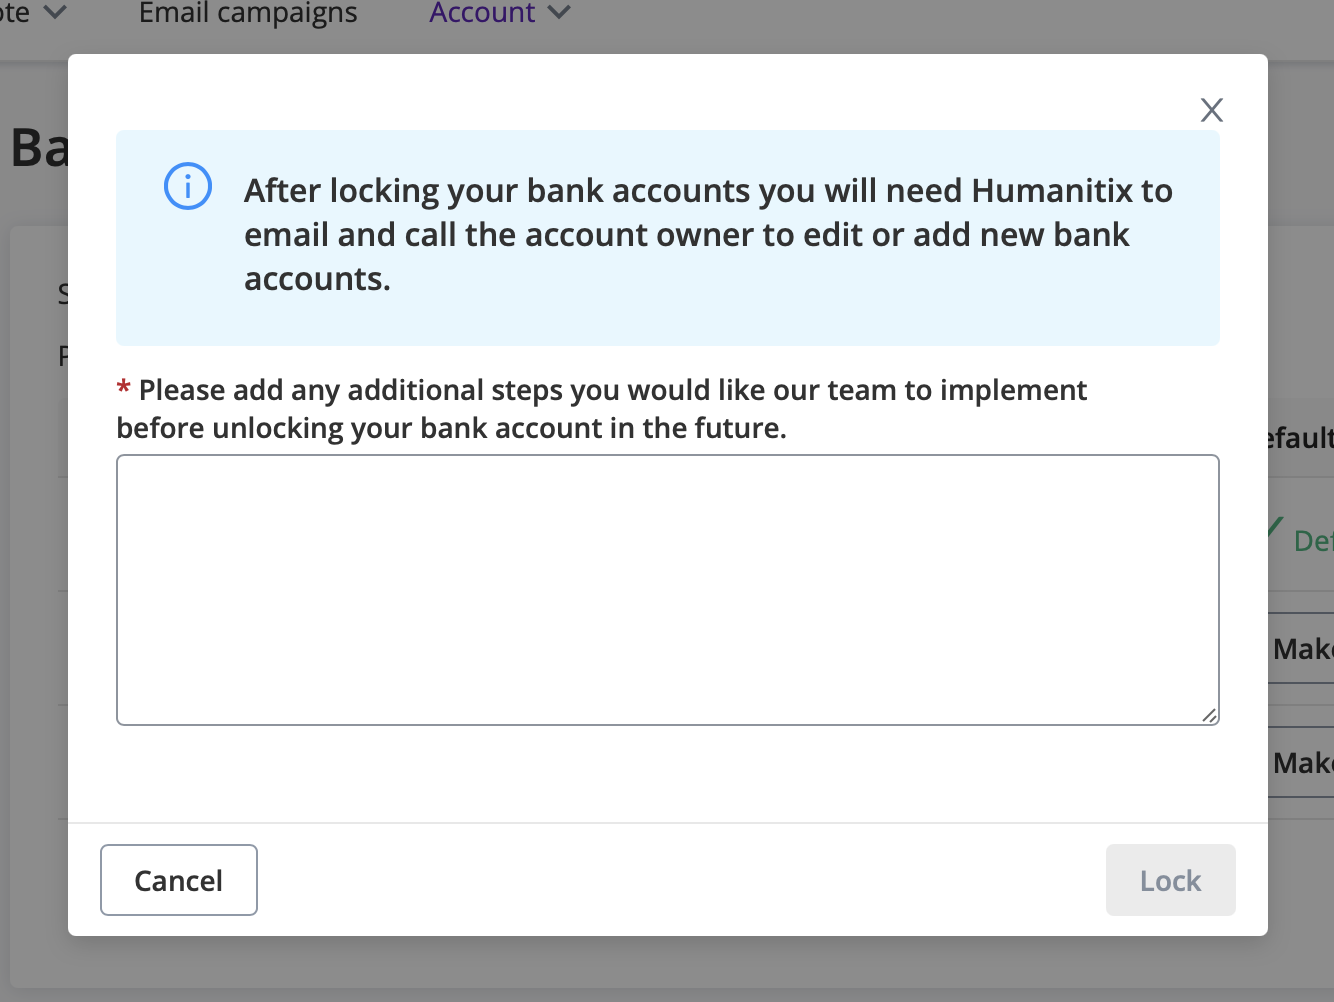The image size is (1334, 1002).
Task: Click the partially hidden Default column header
Action: pos(1300,437)
